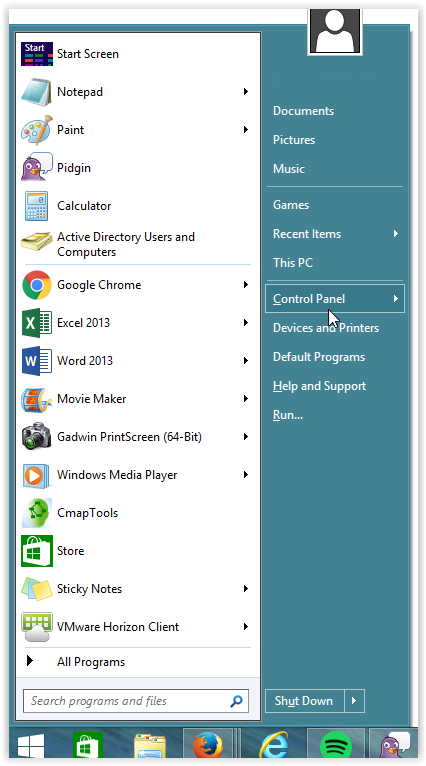
Task: Launch Notepad from its notepad icon
Action: (37, 92)
